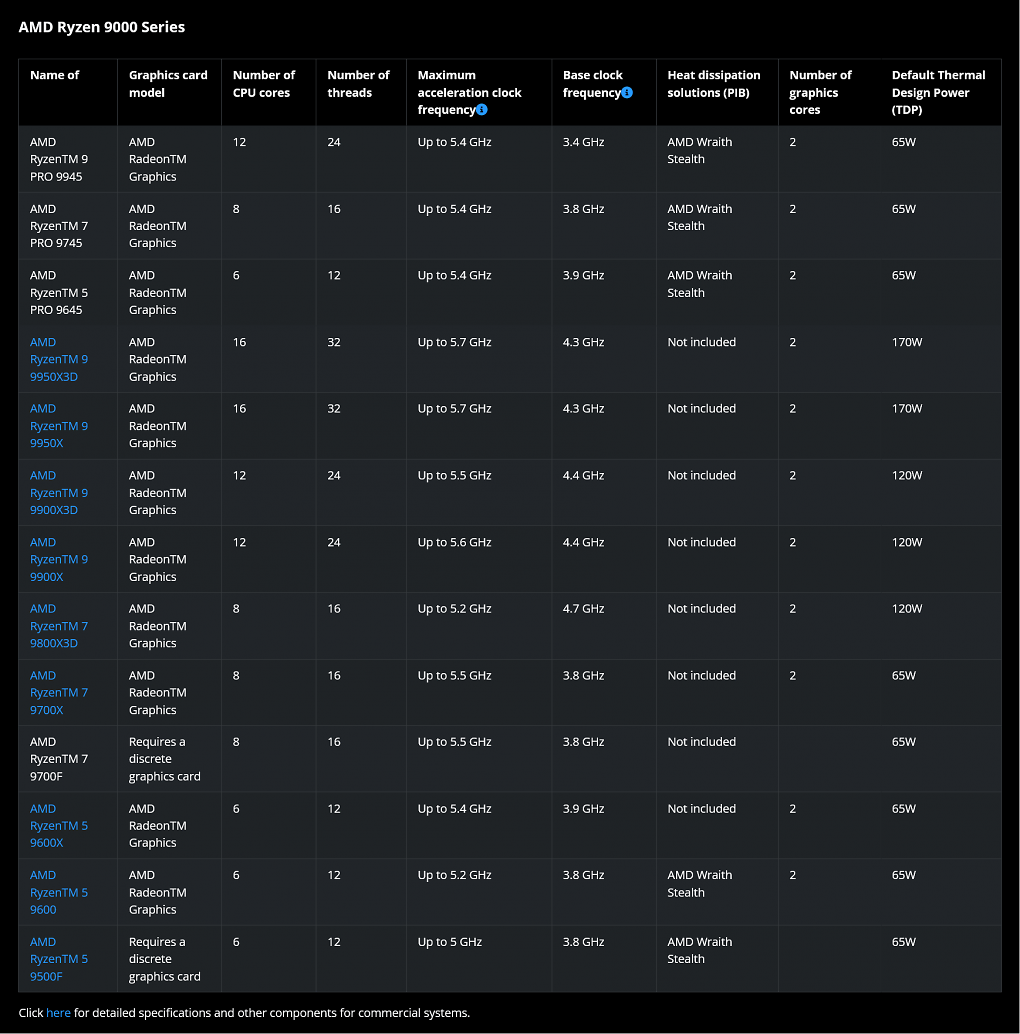
Task: Open the AMD Ryzen 5 9600 link
Action: click(59, 892)
